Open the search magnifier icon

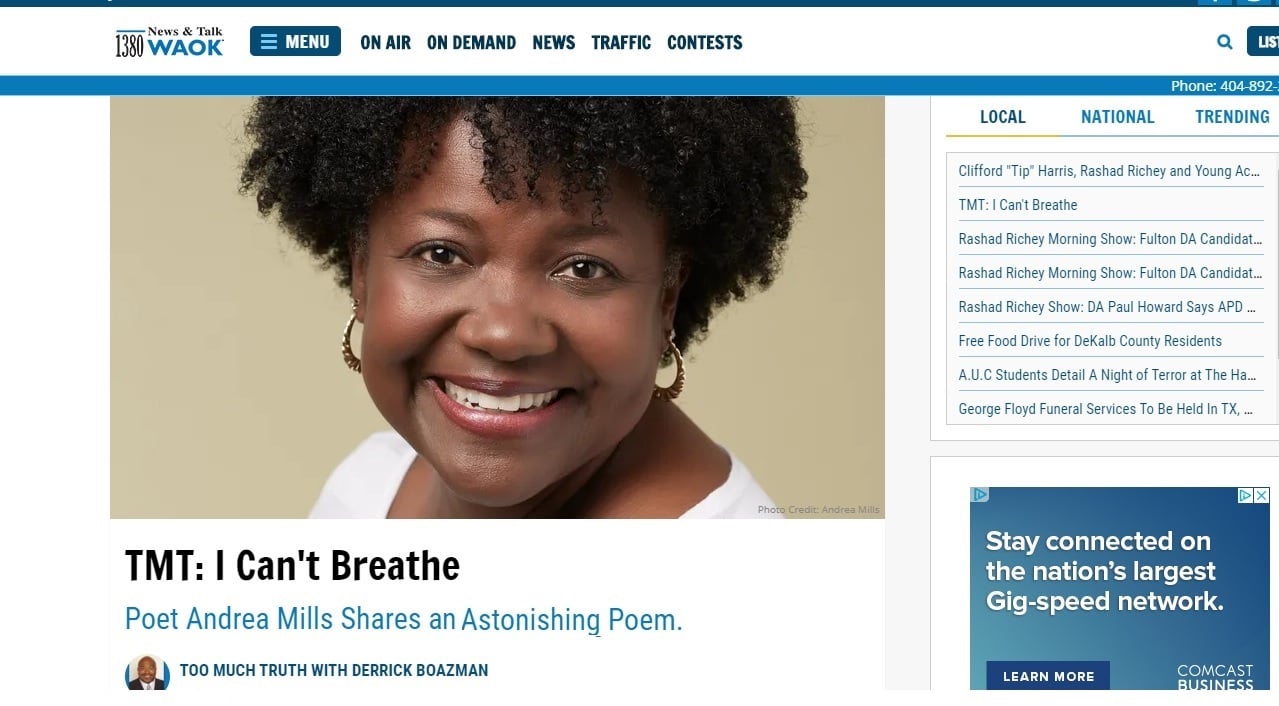click(x=1225, y=42)
